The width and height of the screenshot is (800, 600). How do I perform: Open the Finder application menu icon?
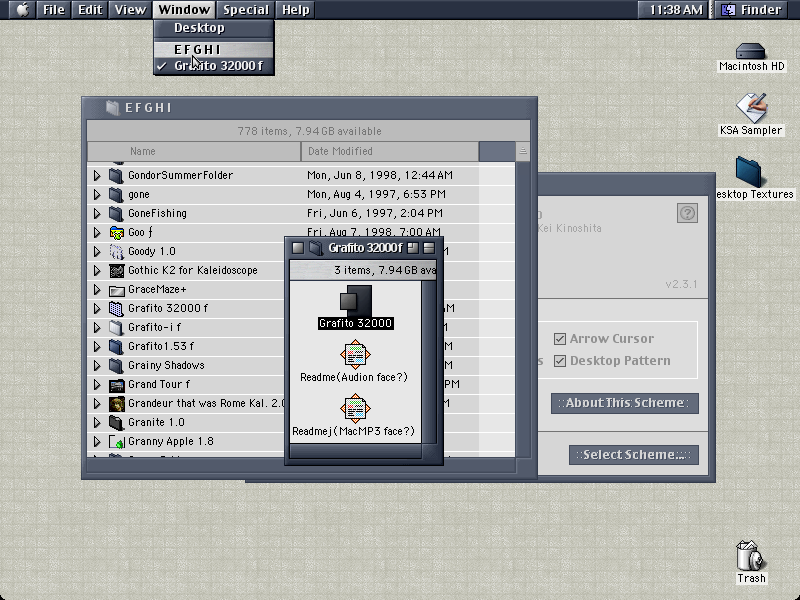pyautogui.click(x=729, y=10)
